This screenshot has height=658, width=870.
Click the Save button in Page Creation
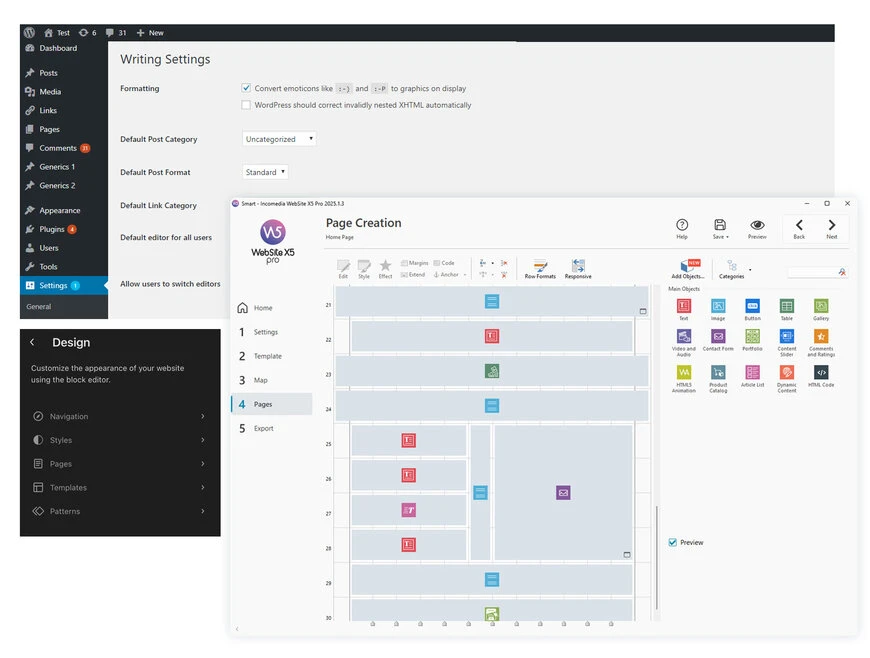pyautogui.click(x=720, y=227)
